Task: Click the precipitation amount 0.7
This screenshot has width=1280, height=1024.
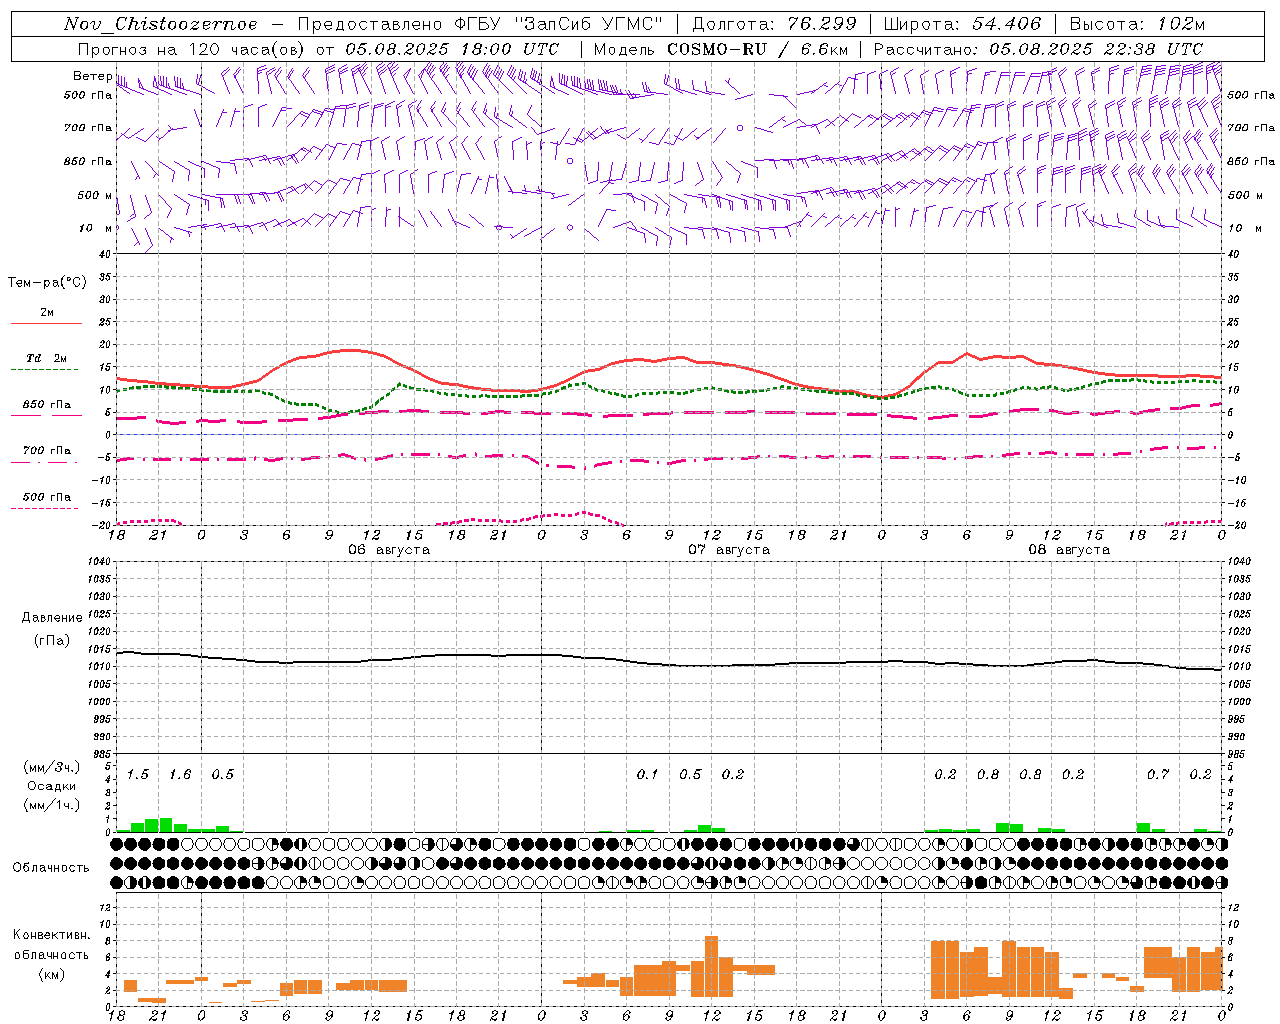Action: click(x=1158, y=774)
